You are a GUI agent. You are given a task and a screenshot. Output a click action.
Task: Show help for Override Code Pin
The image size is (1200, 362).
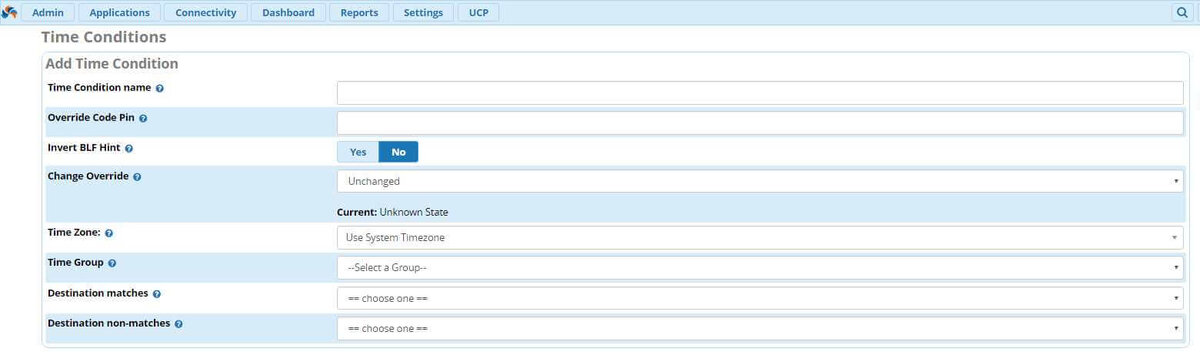pos(143,118)
